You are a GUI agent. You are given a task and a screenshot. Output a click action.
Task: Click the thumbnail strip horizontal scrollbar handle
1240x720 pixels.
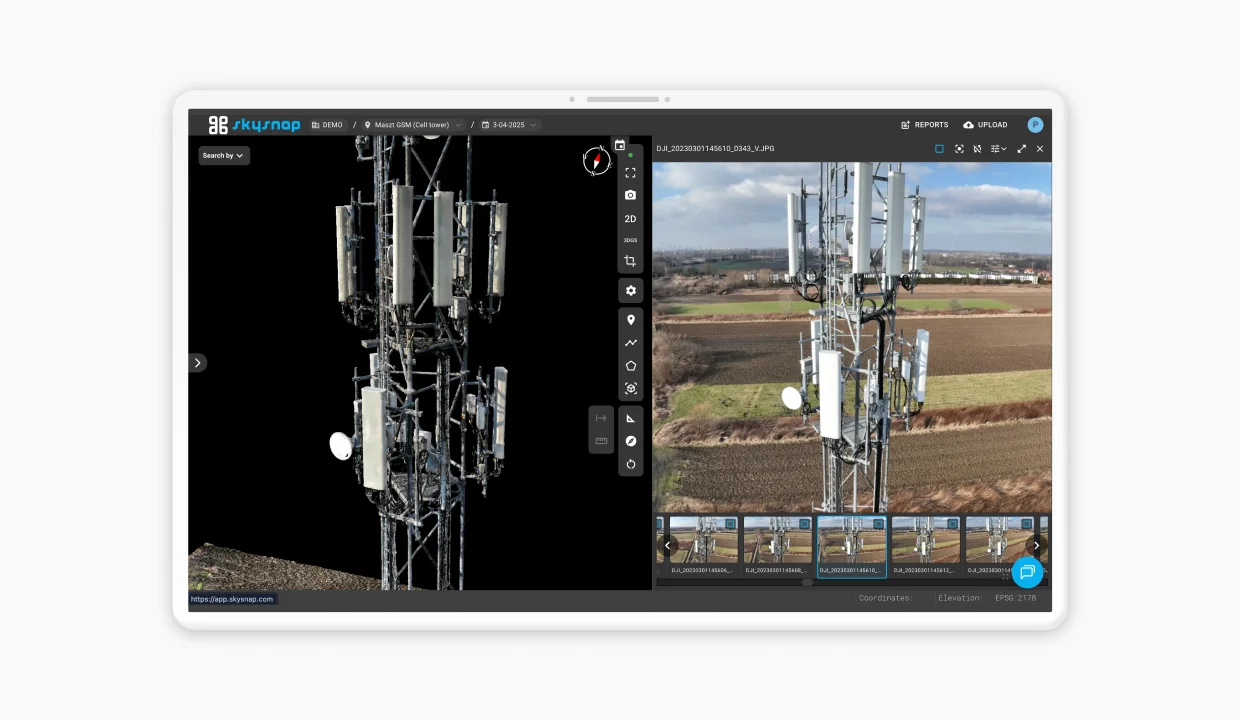[x=807, y=582]
